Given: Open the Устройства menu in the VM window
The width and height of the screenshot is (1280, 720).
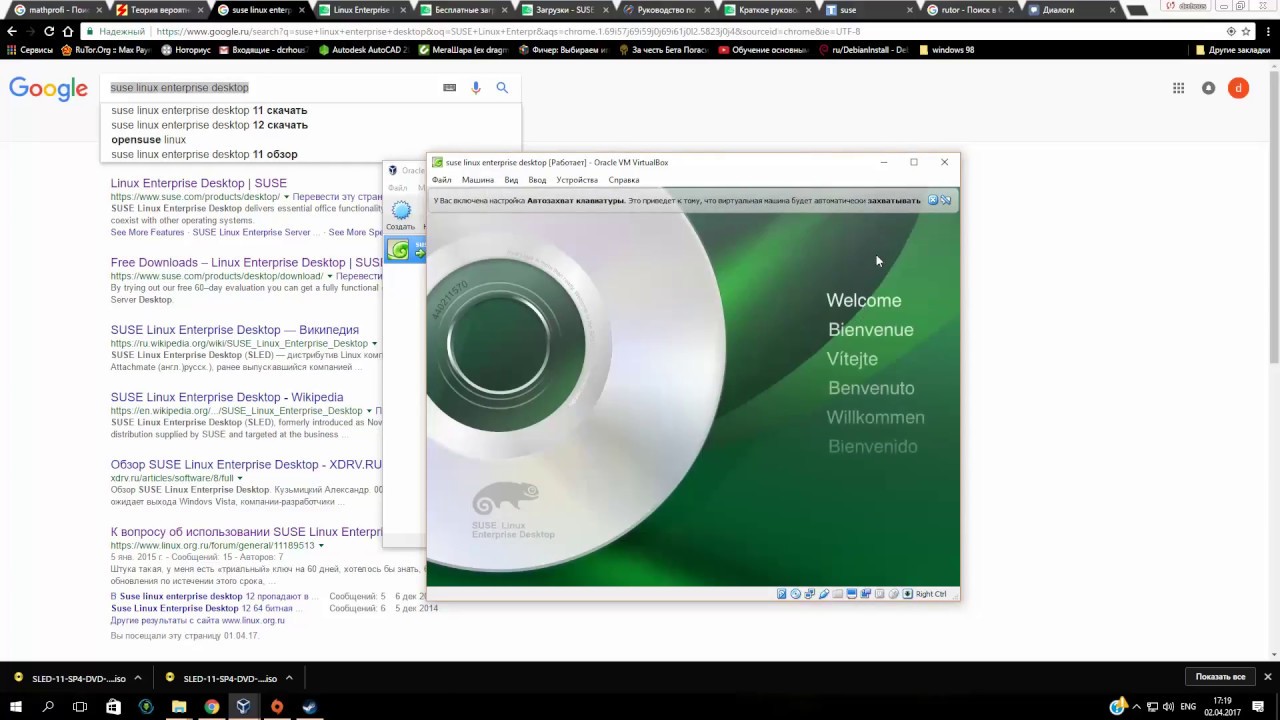Looking at the screenshot, I should [x=577, y=180].
